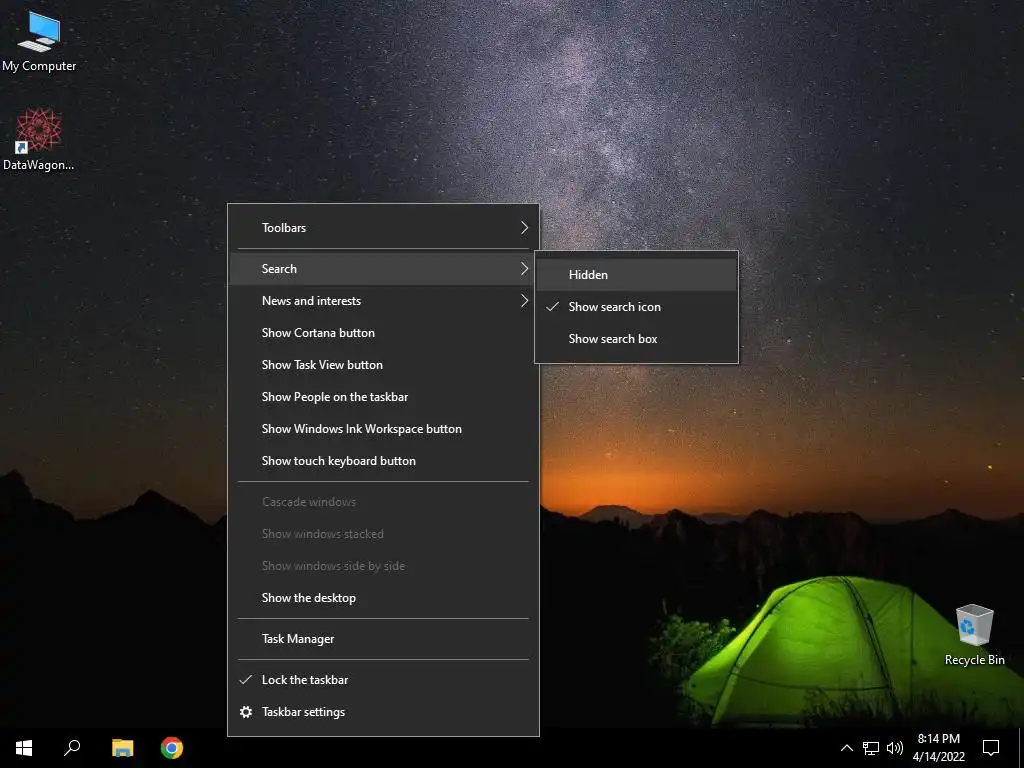Image resolution: width=1024 pixels, height=768 pixels.
Task: Choose the Show search box option
Action: pos(637,339)
